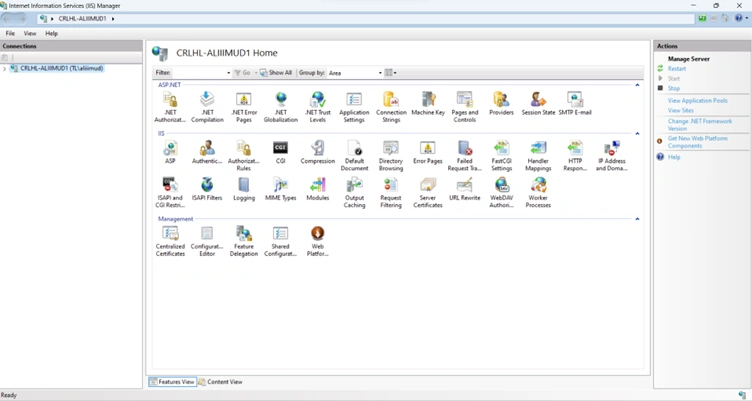Open Configuration Editor
The width and height of the screenshot is (752, 401).
(x=207, y=241)
